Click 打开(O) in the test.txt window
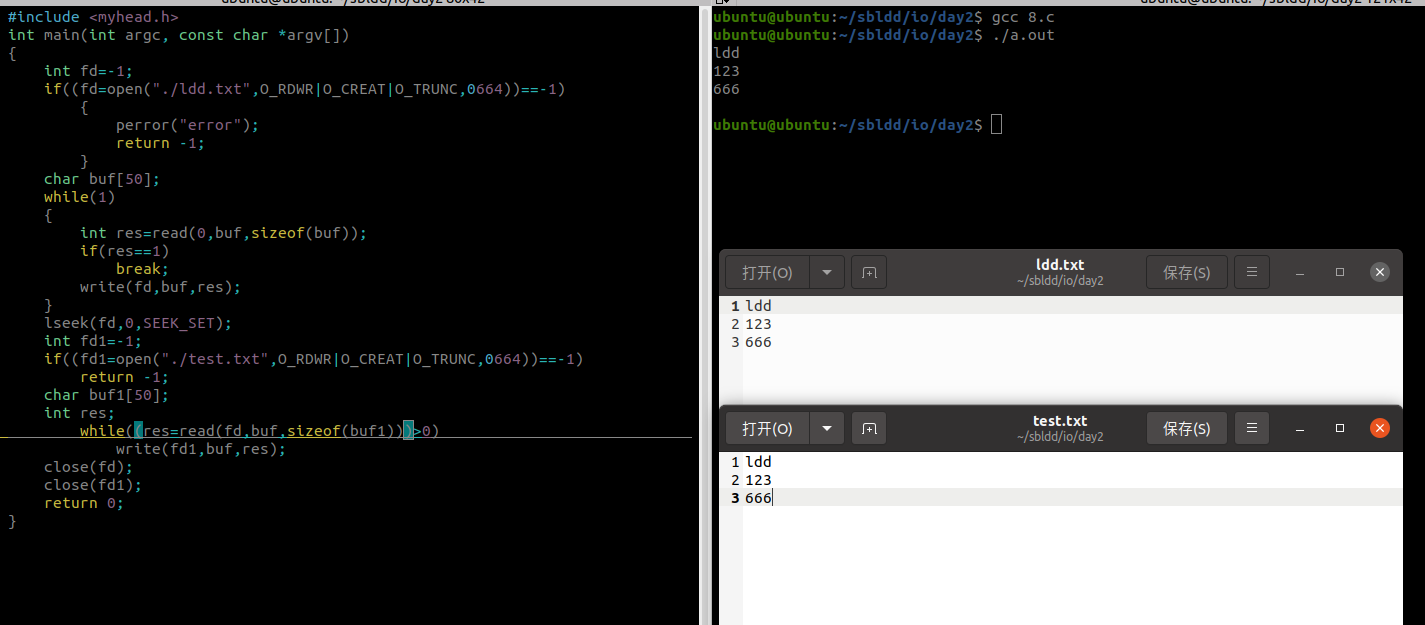This screenshot has height=625, width=1425. [x=767, y=429]
